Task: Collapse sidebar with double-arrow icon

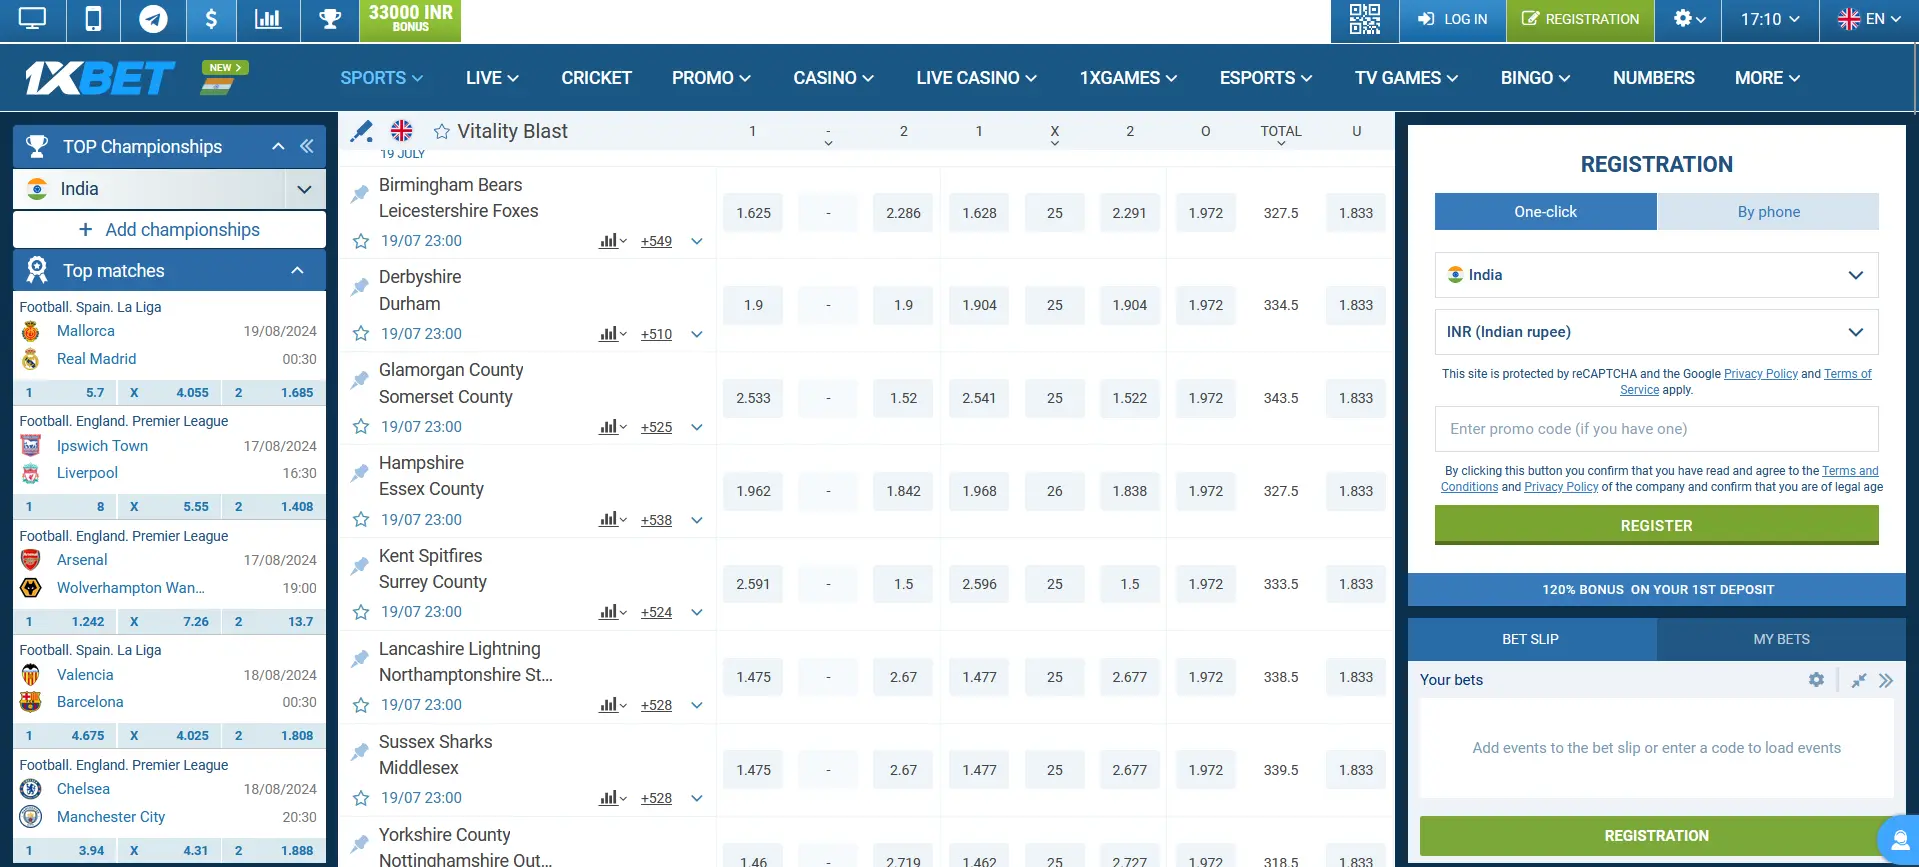Action: pos(307,146)
